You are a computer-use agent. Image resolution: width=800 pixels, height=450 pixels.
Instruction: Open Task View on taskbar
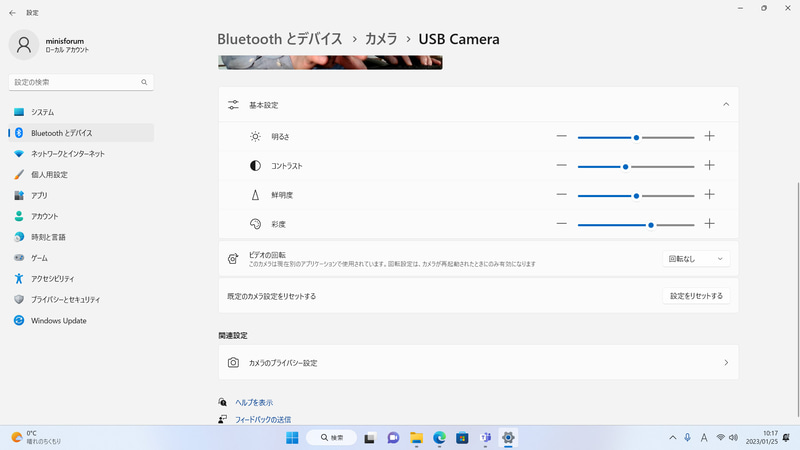[369, 438]
